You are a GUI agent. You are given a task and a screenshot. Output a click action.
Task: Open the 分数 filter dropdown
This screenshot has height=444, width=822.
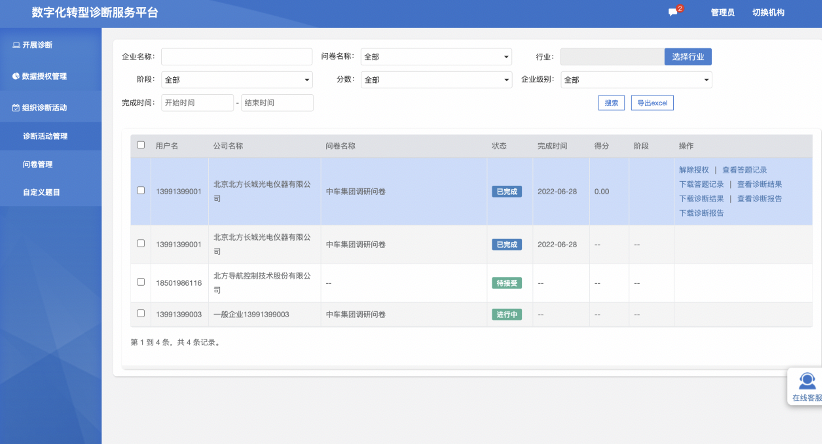tap(436, 80)
